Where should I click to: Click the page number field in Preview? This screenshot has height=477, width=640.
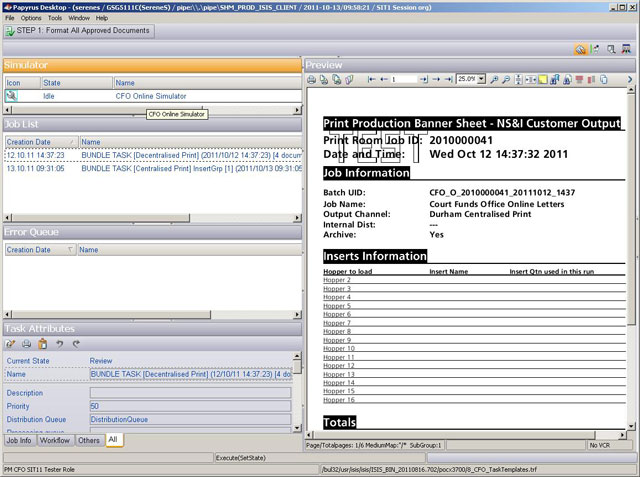pos(403,80)
